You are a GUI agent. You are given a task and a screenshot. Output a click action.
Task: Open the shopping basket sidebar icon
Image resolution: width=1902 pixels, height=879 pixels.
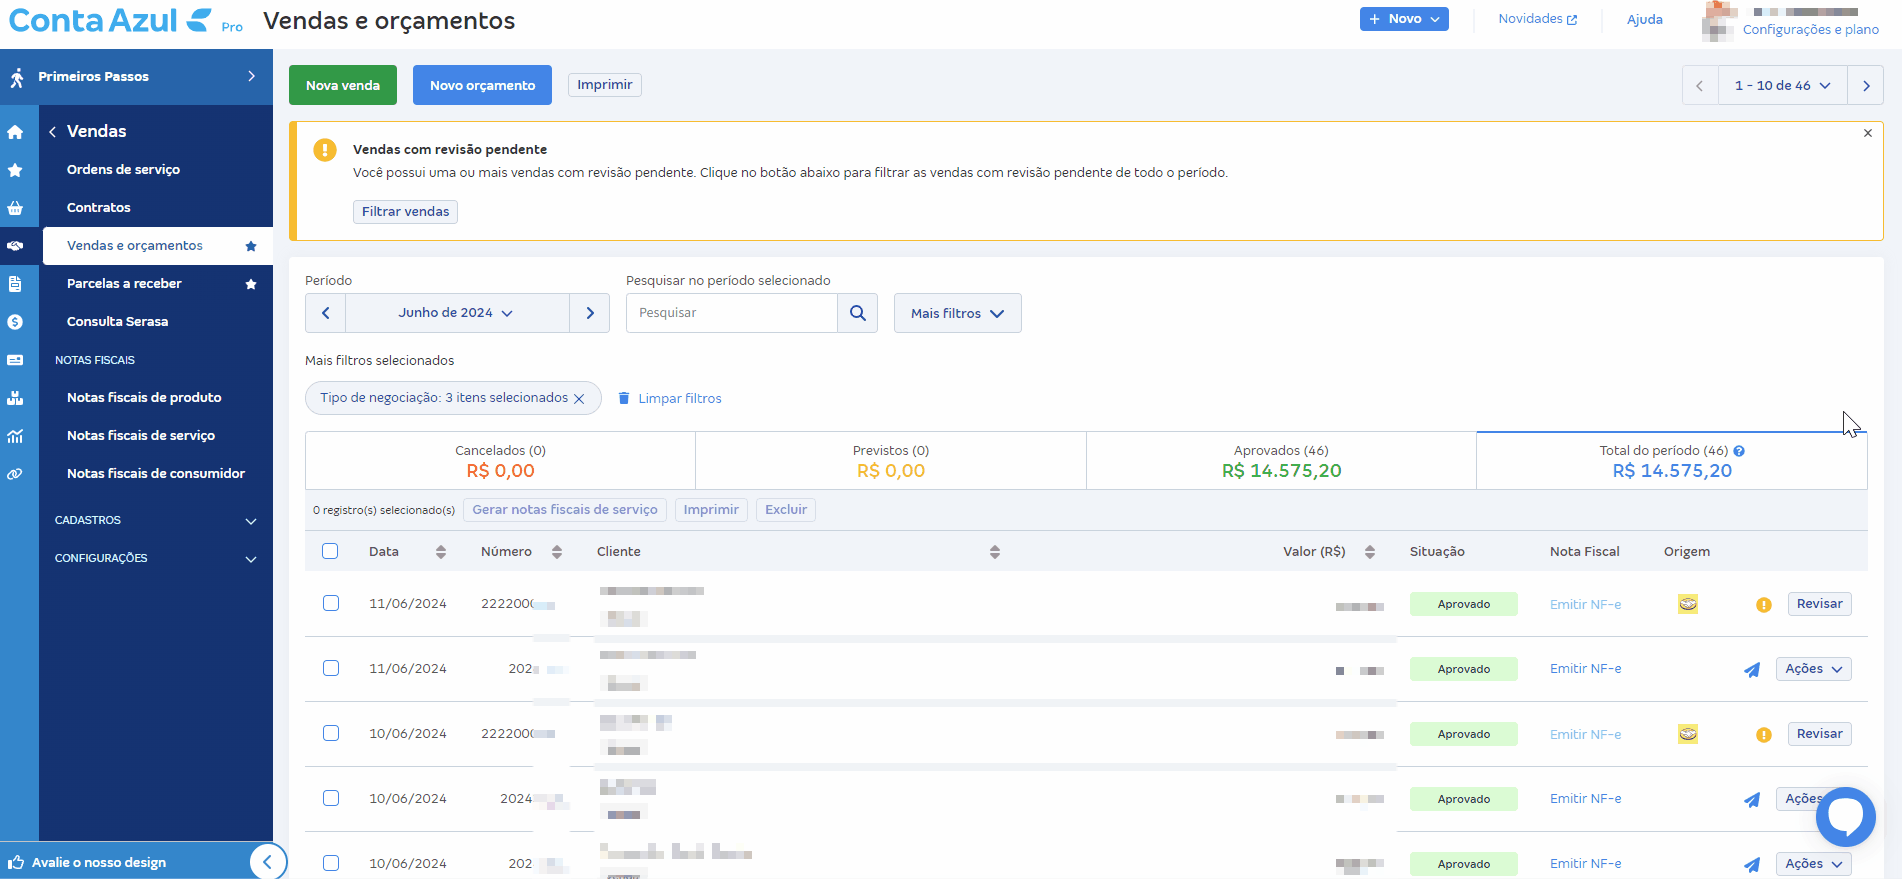point(15,208)
